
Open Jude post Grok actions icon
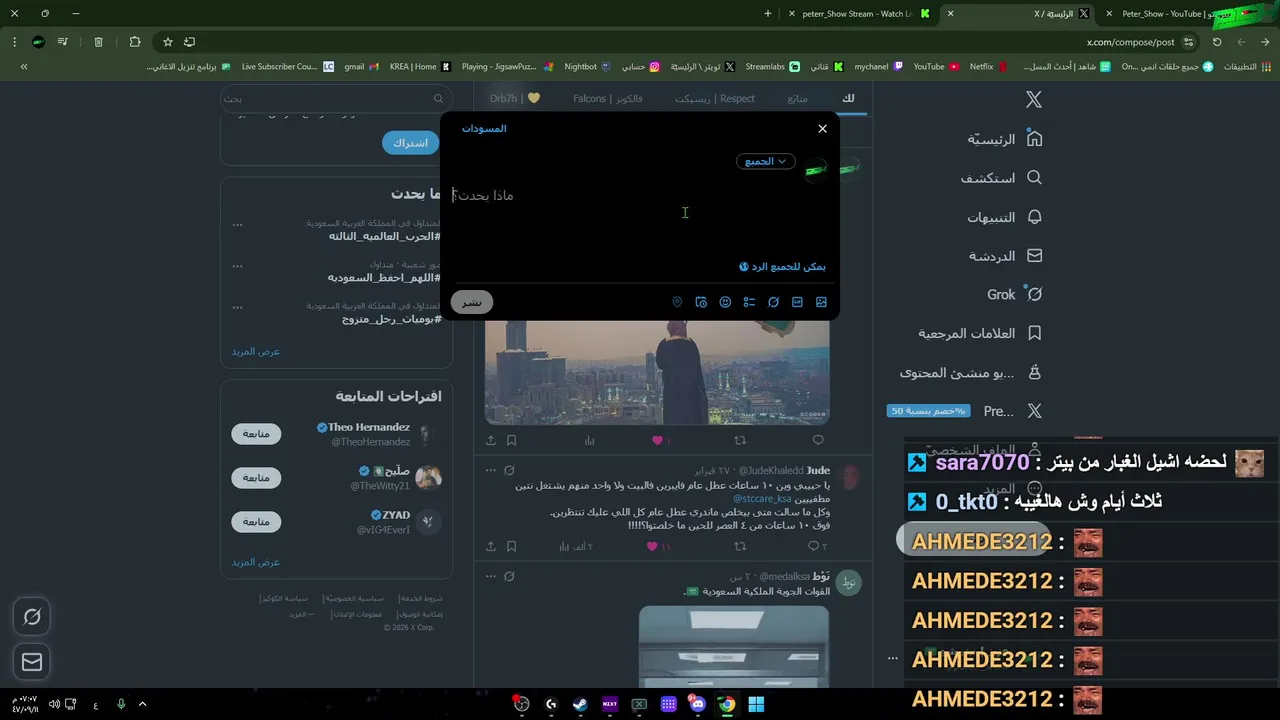(x=509, y=470)
